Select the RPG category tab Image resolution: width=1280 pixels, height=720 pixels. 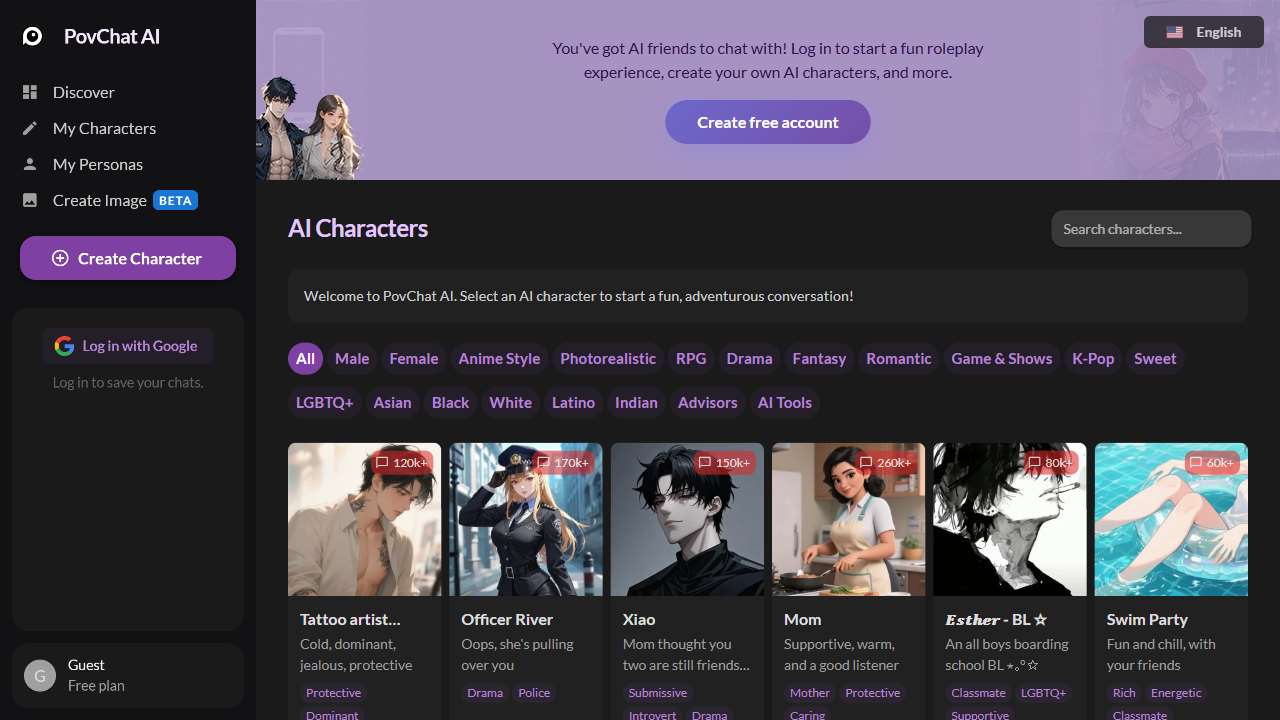pyautogui.click(x=691, y=358)
